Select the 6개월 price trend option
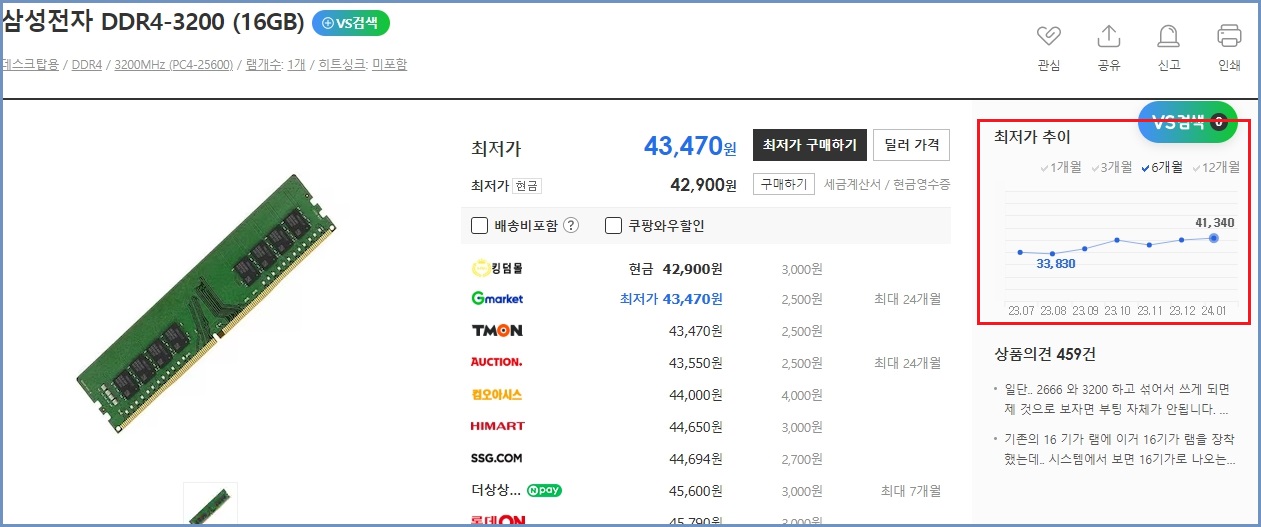1261x527 pixels. coord(1162,167)
